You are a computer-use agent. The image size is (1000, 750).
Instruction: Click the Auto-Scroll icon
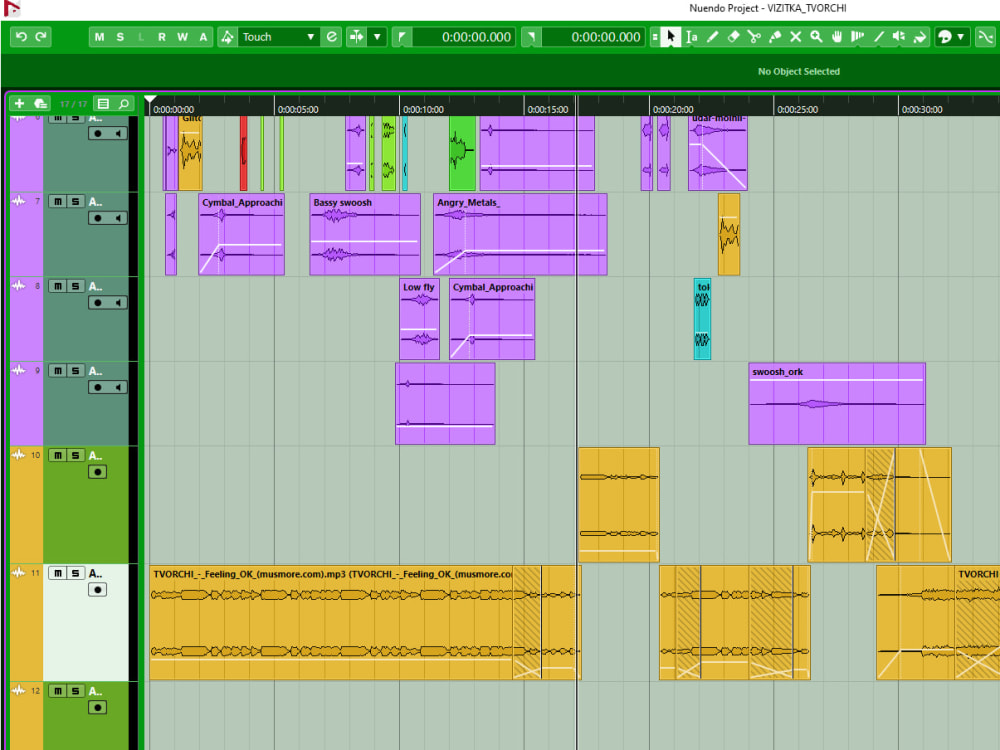coord(357,37)
